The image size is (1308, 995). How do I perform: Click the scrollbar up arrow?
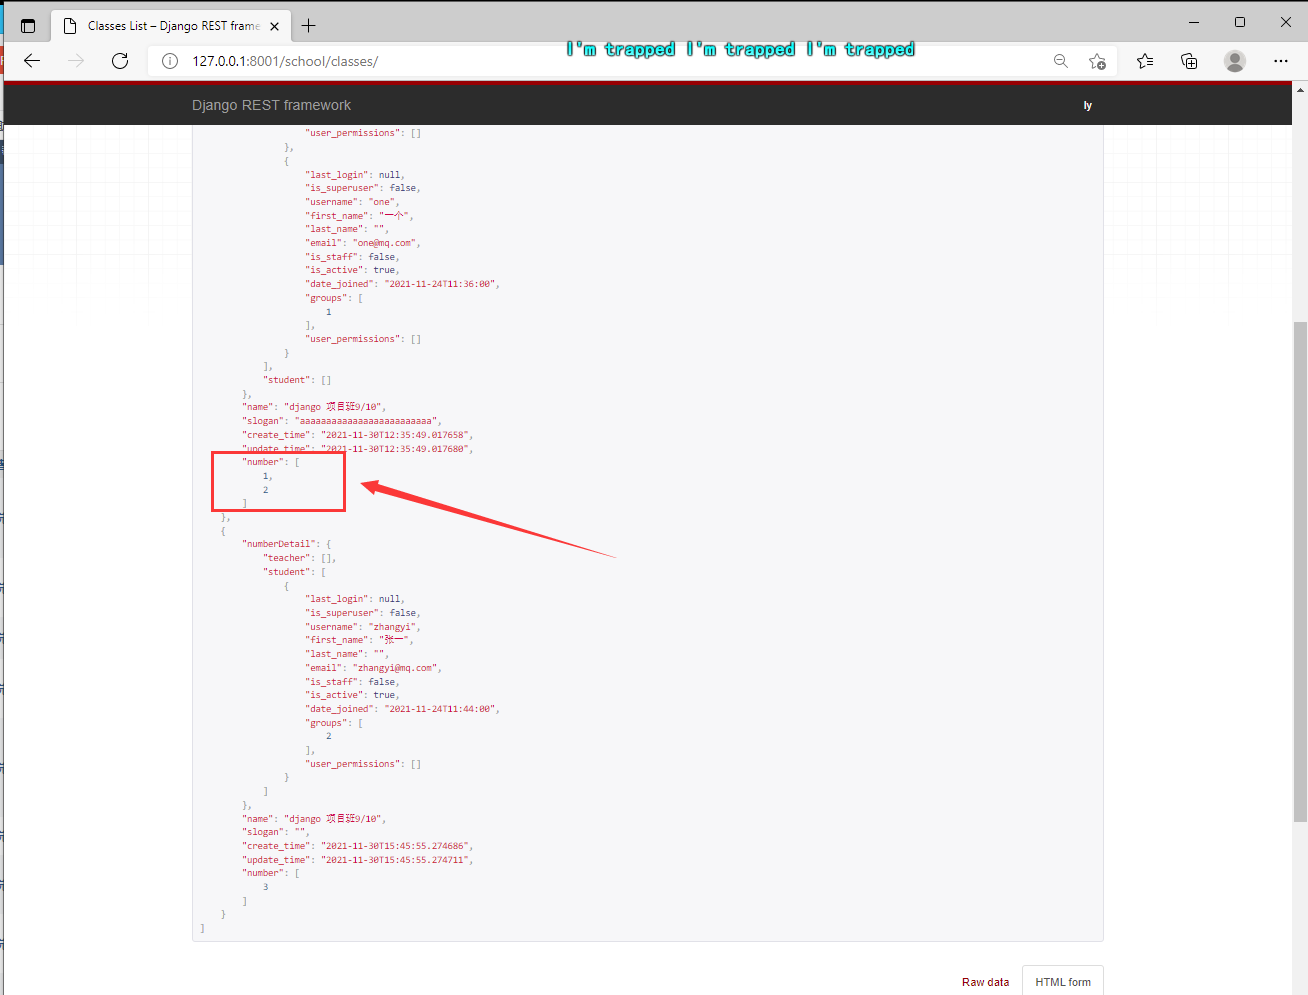click(1300, 90)
